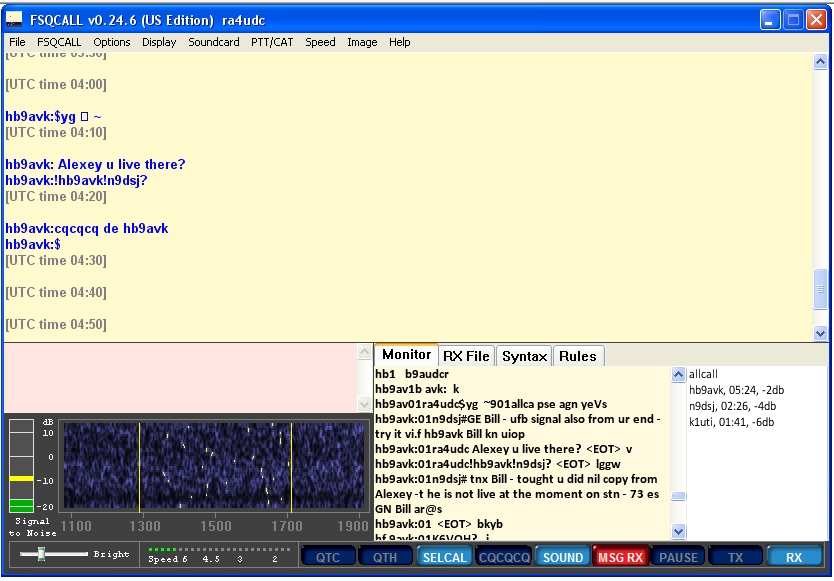The height and width of the screenshot is (581, 834).
Task: Open the Soundcard menu
Action: pyautogui.click(x=214, y=42)
